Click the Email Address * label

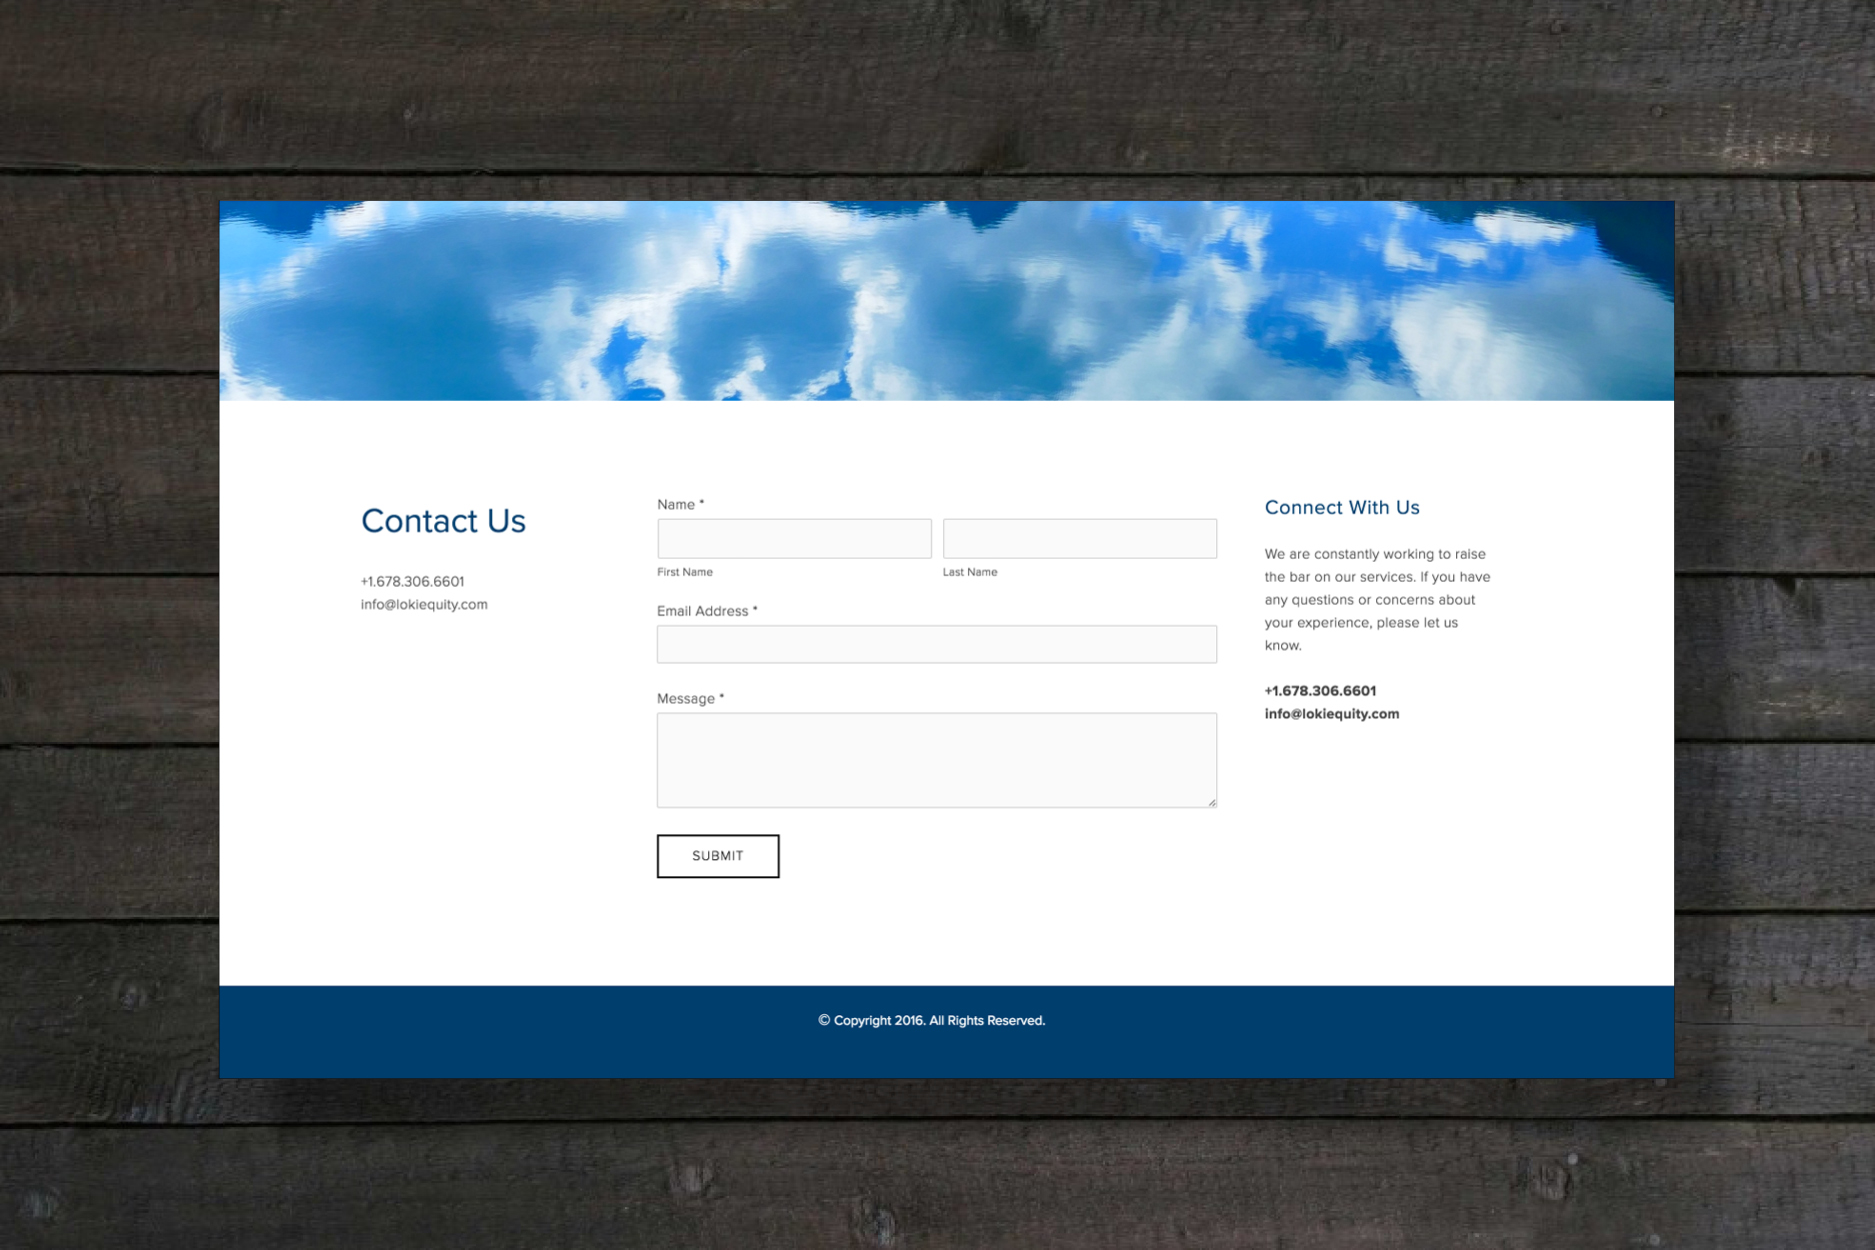tap(707, 611)
